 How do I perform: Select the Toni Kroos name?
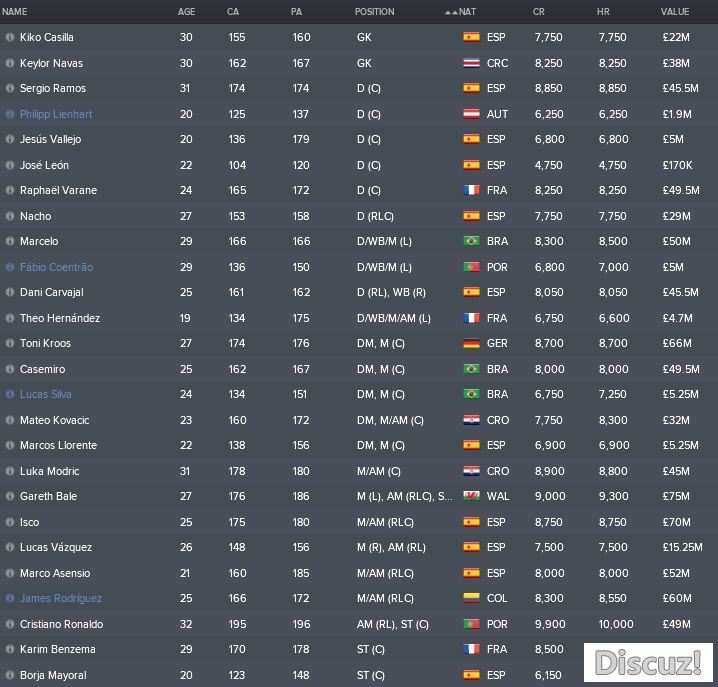45,344
